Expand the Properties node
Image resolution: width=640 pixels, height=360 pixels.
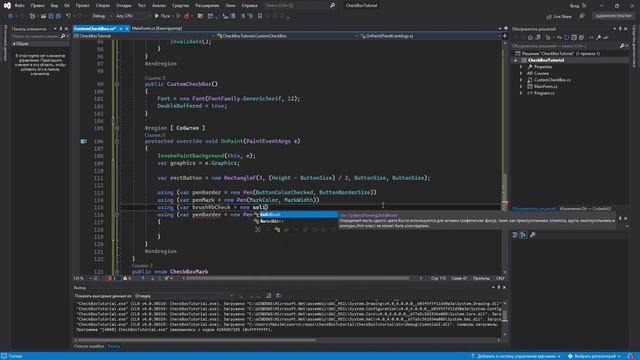pos(521,67)
